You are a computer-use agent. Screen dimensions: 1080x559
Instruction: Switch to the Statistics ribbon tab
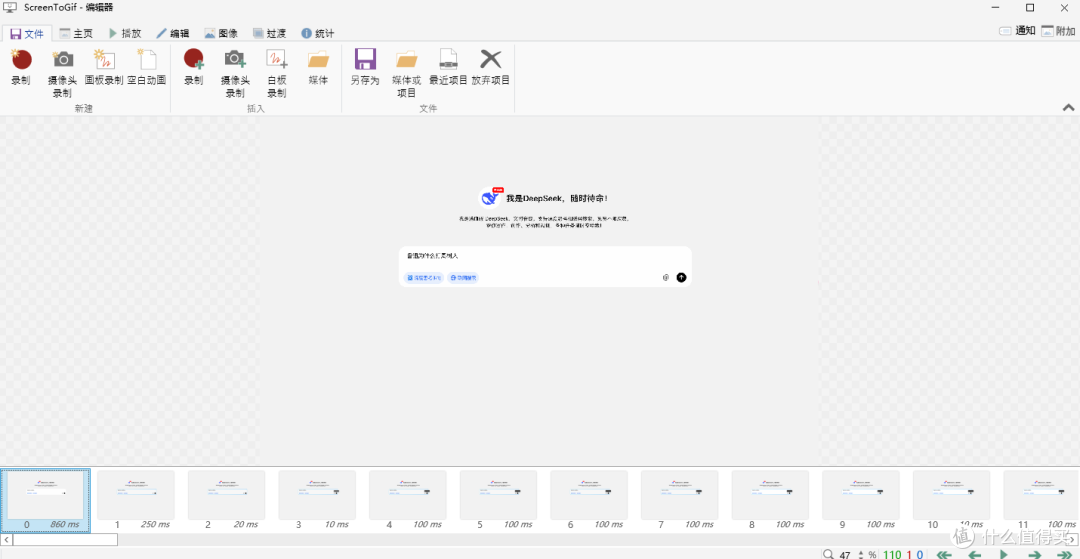(318, 33)
